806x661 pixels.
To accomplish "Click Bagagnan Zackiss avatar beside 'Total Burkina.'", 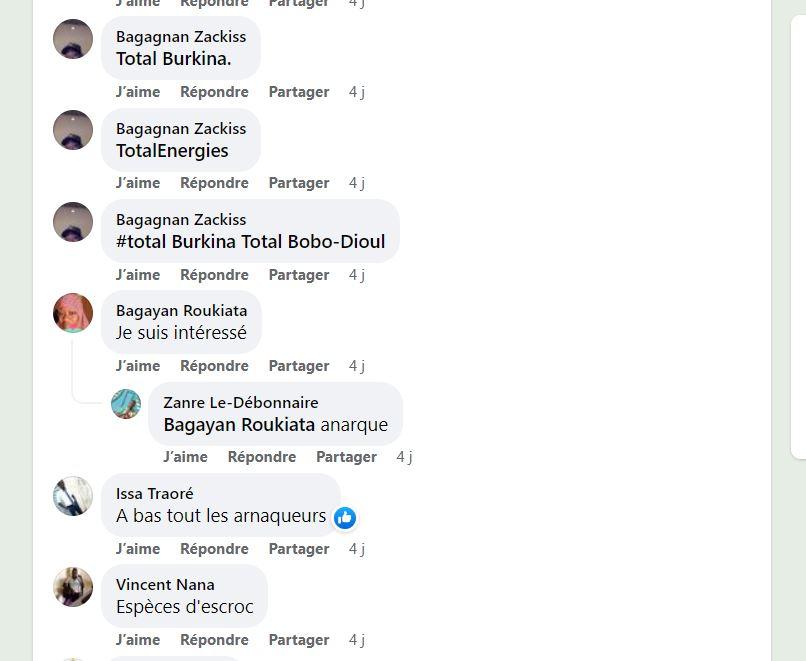I will click(73, 39).
